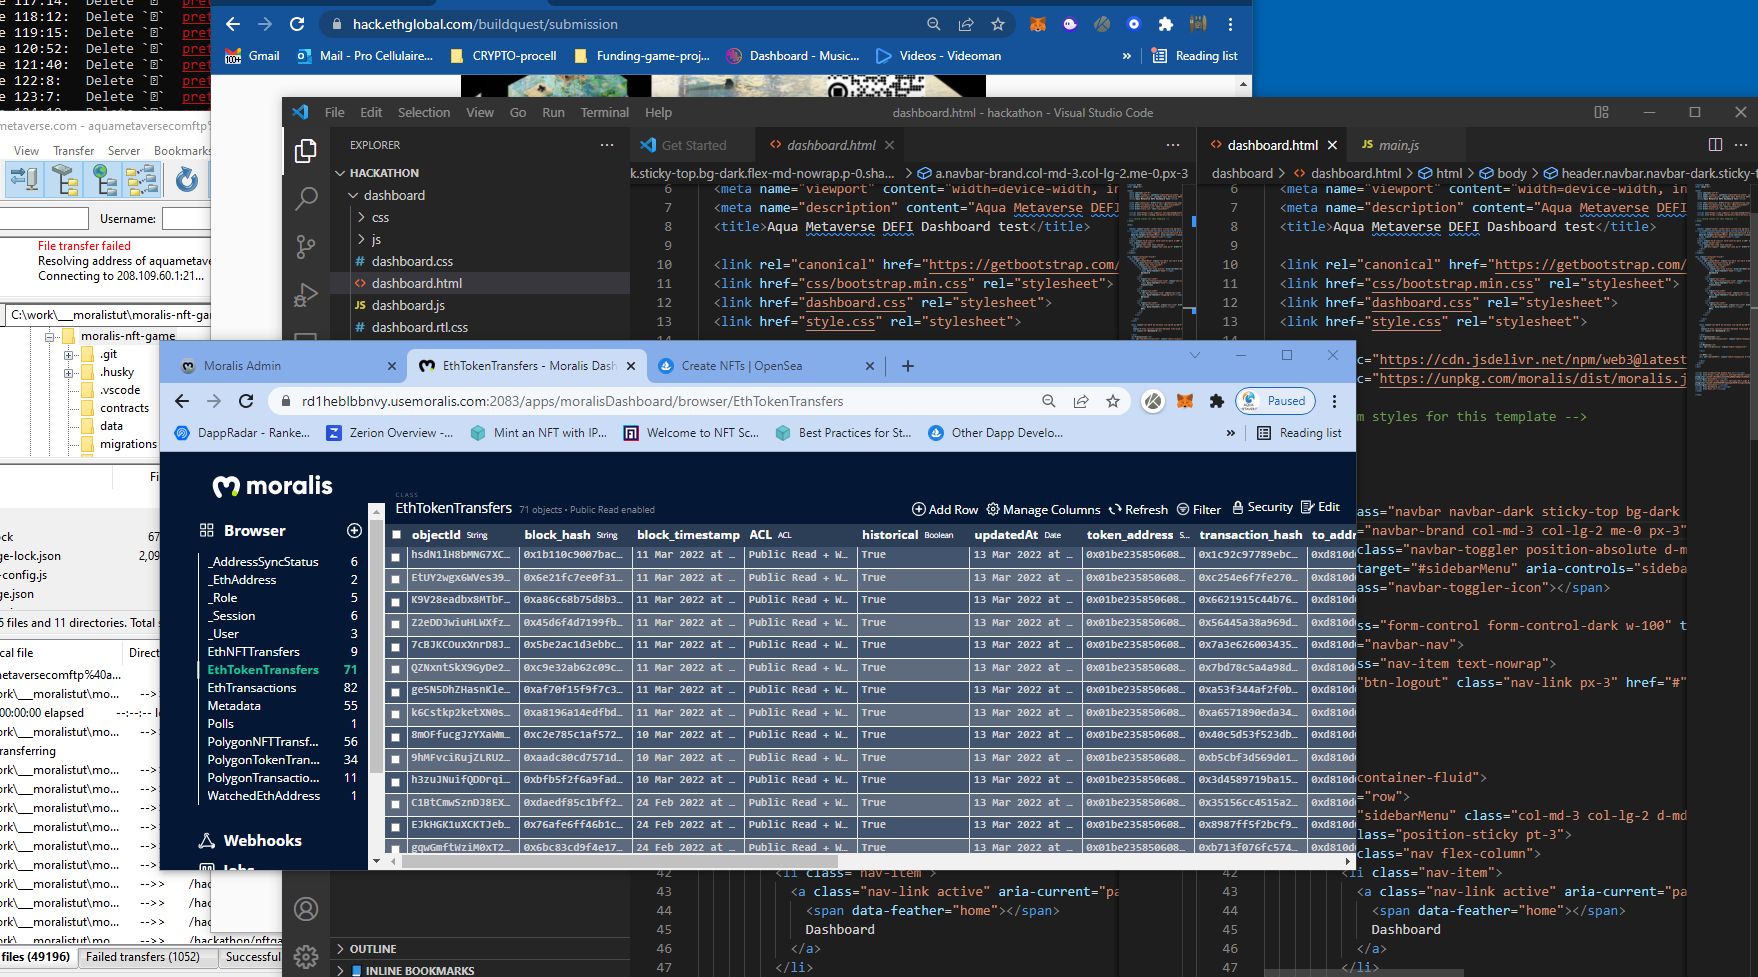
Task: Check the row EtUY2wgx6WVes39 checkbox
Action: (x=396, y=579)
